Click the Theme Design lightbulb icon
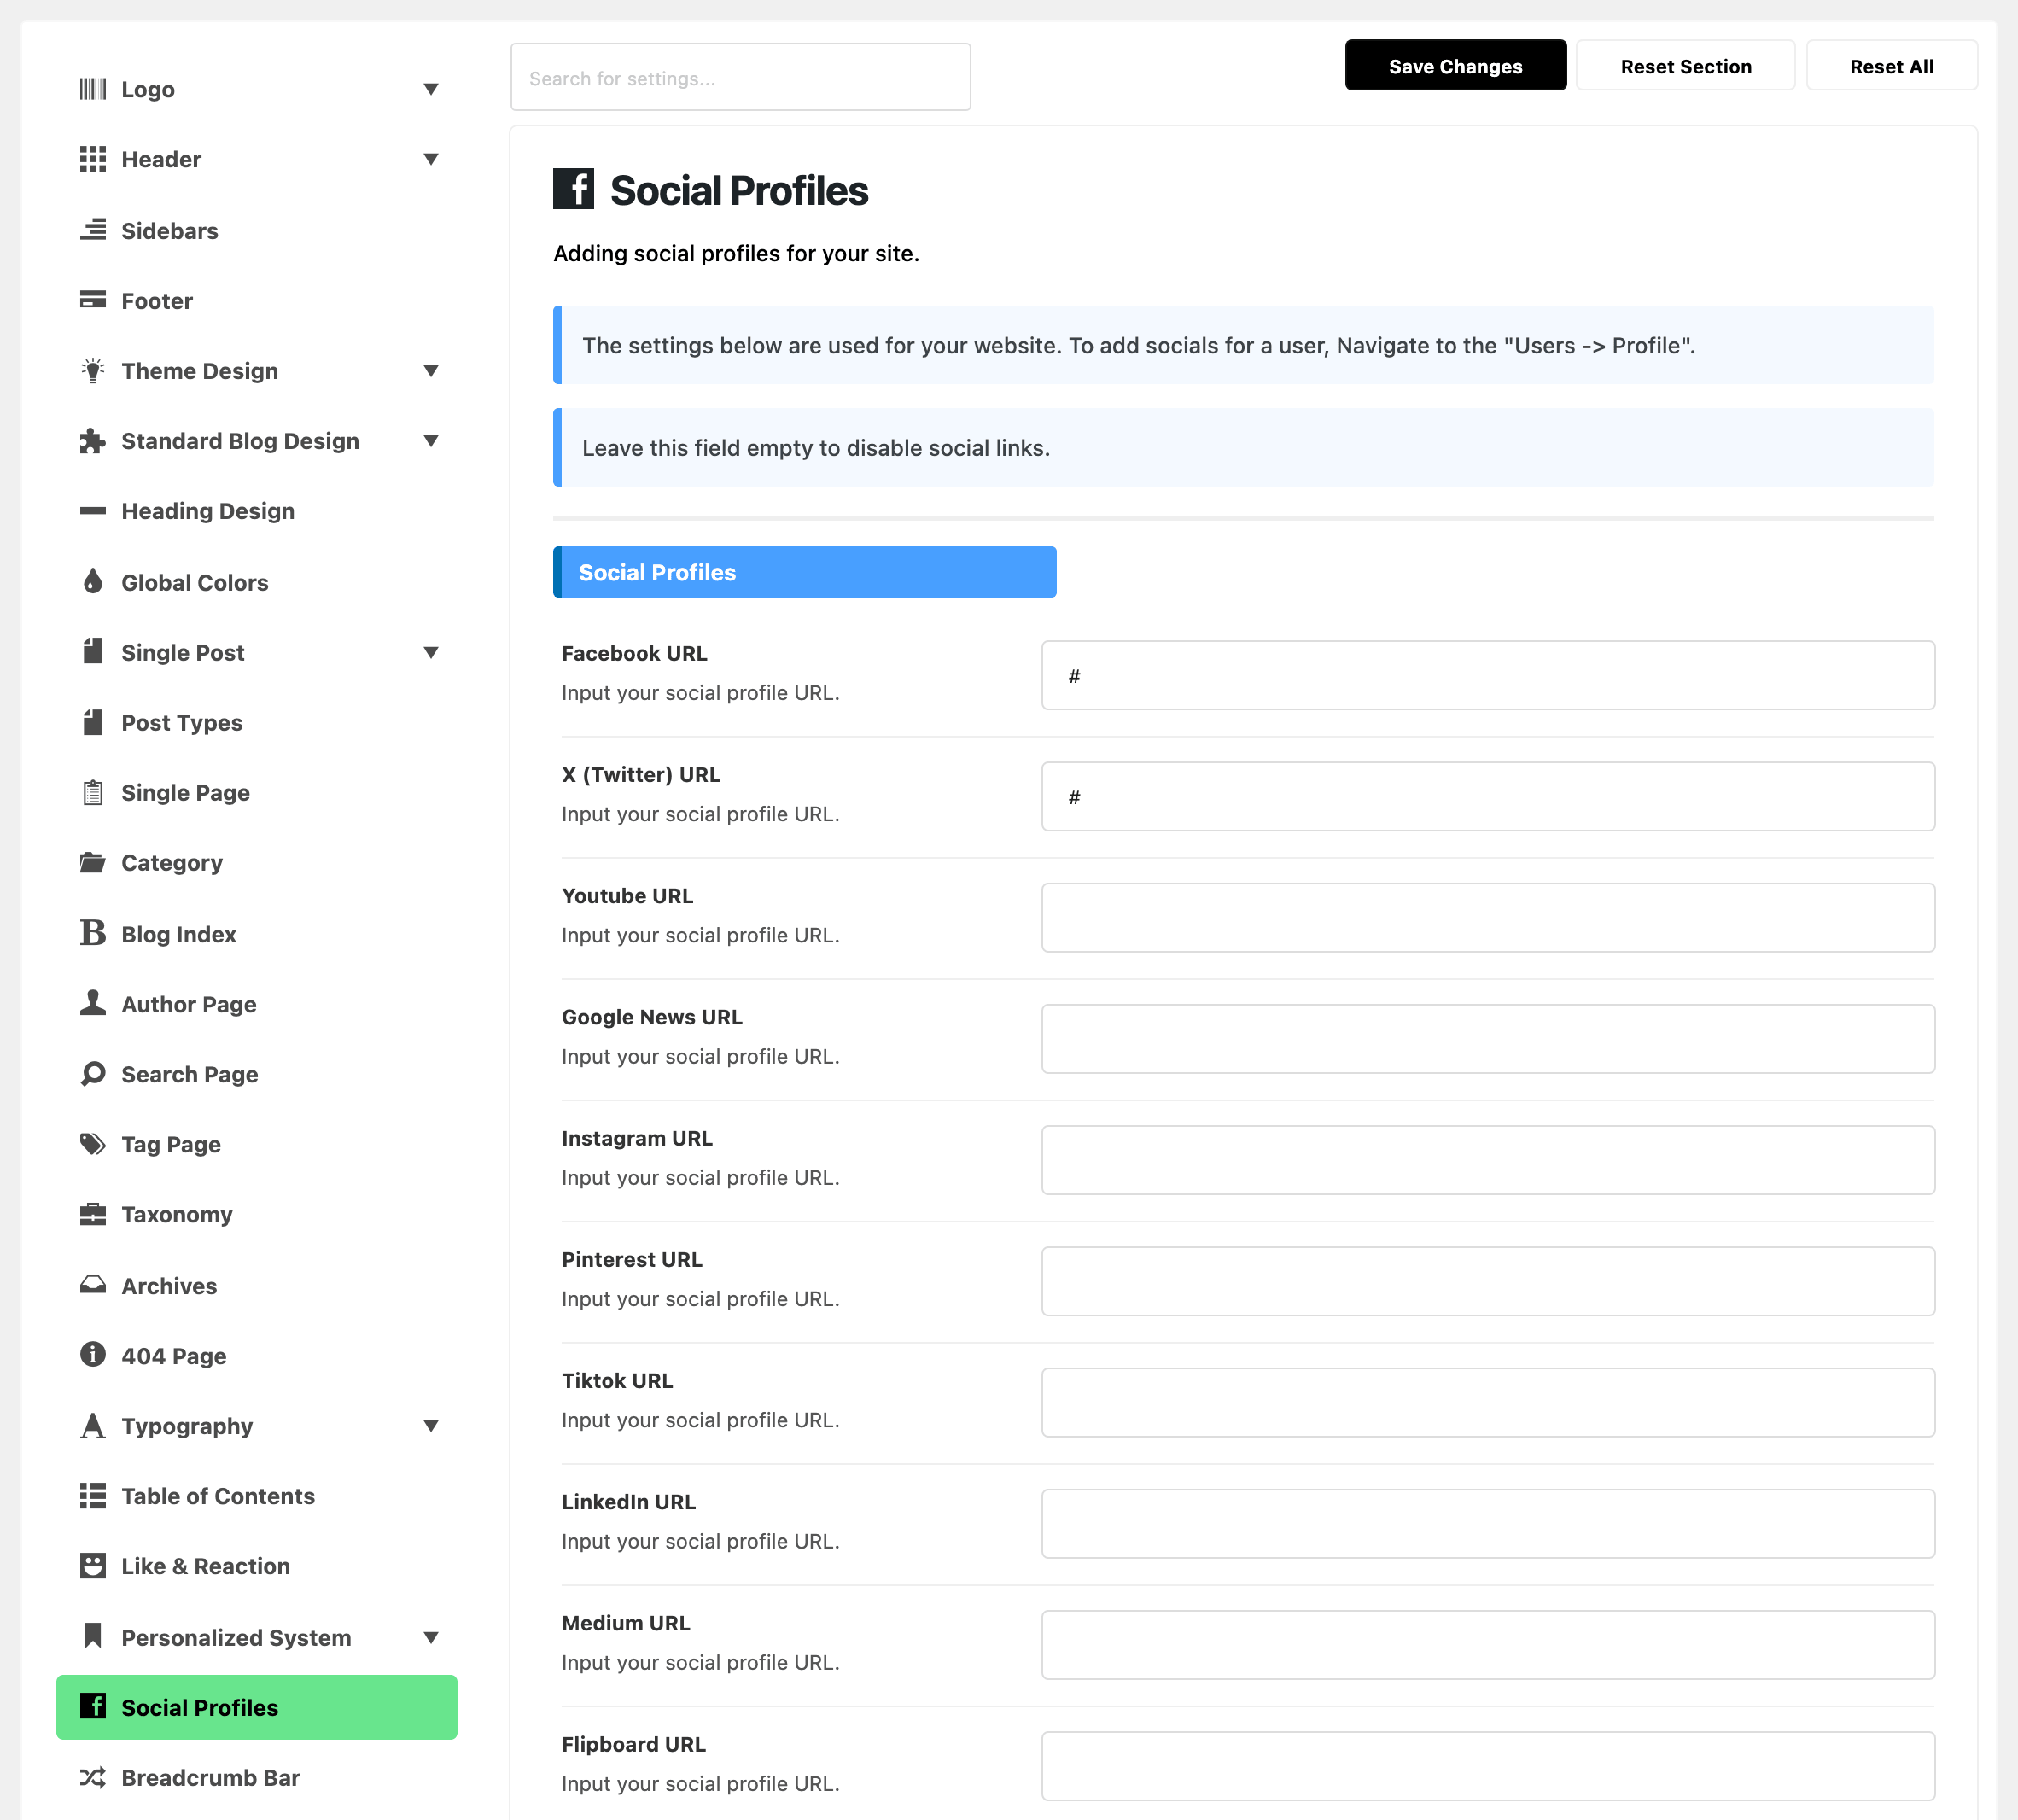2018x1820 pixels. [93, 371]
